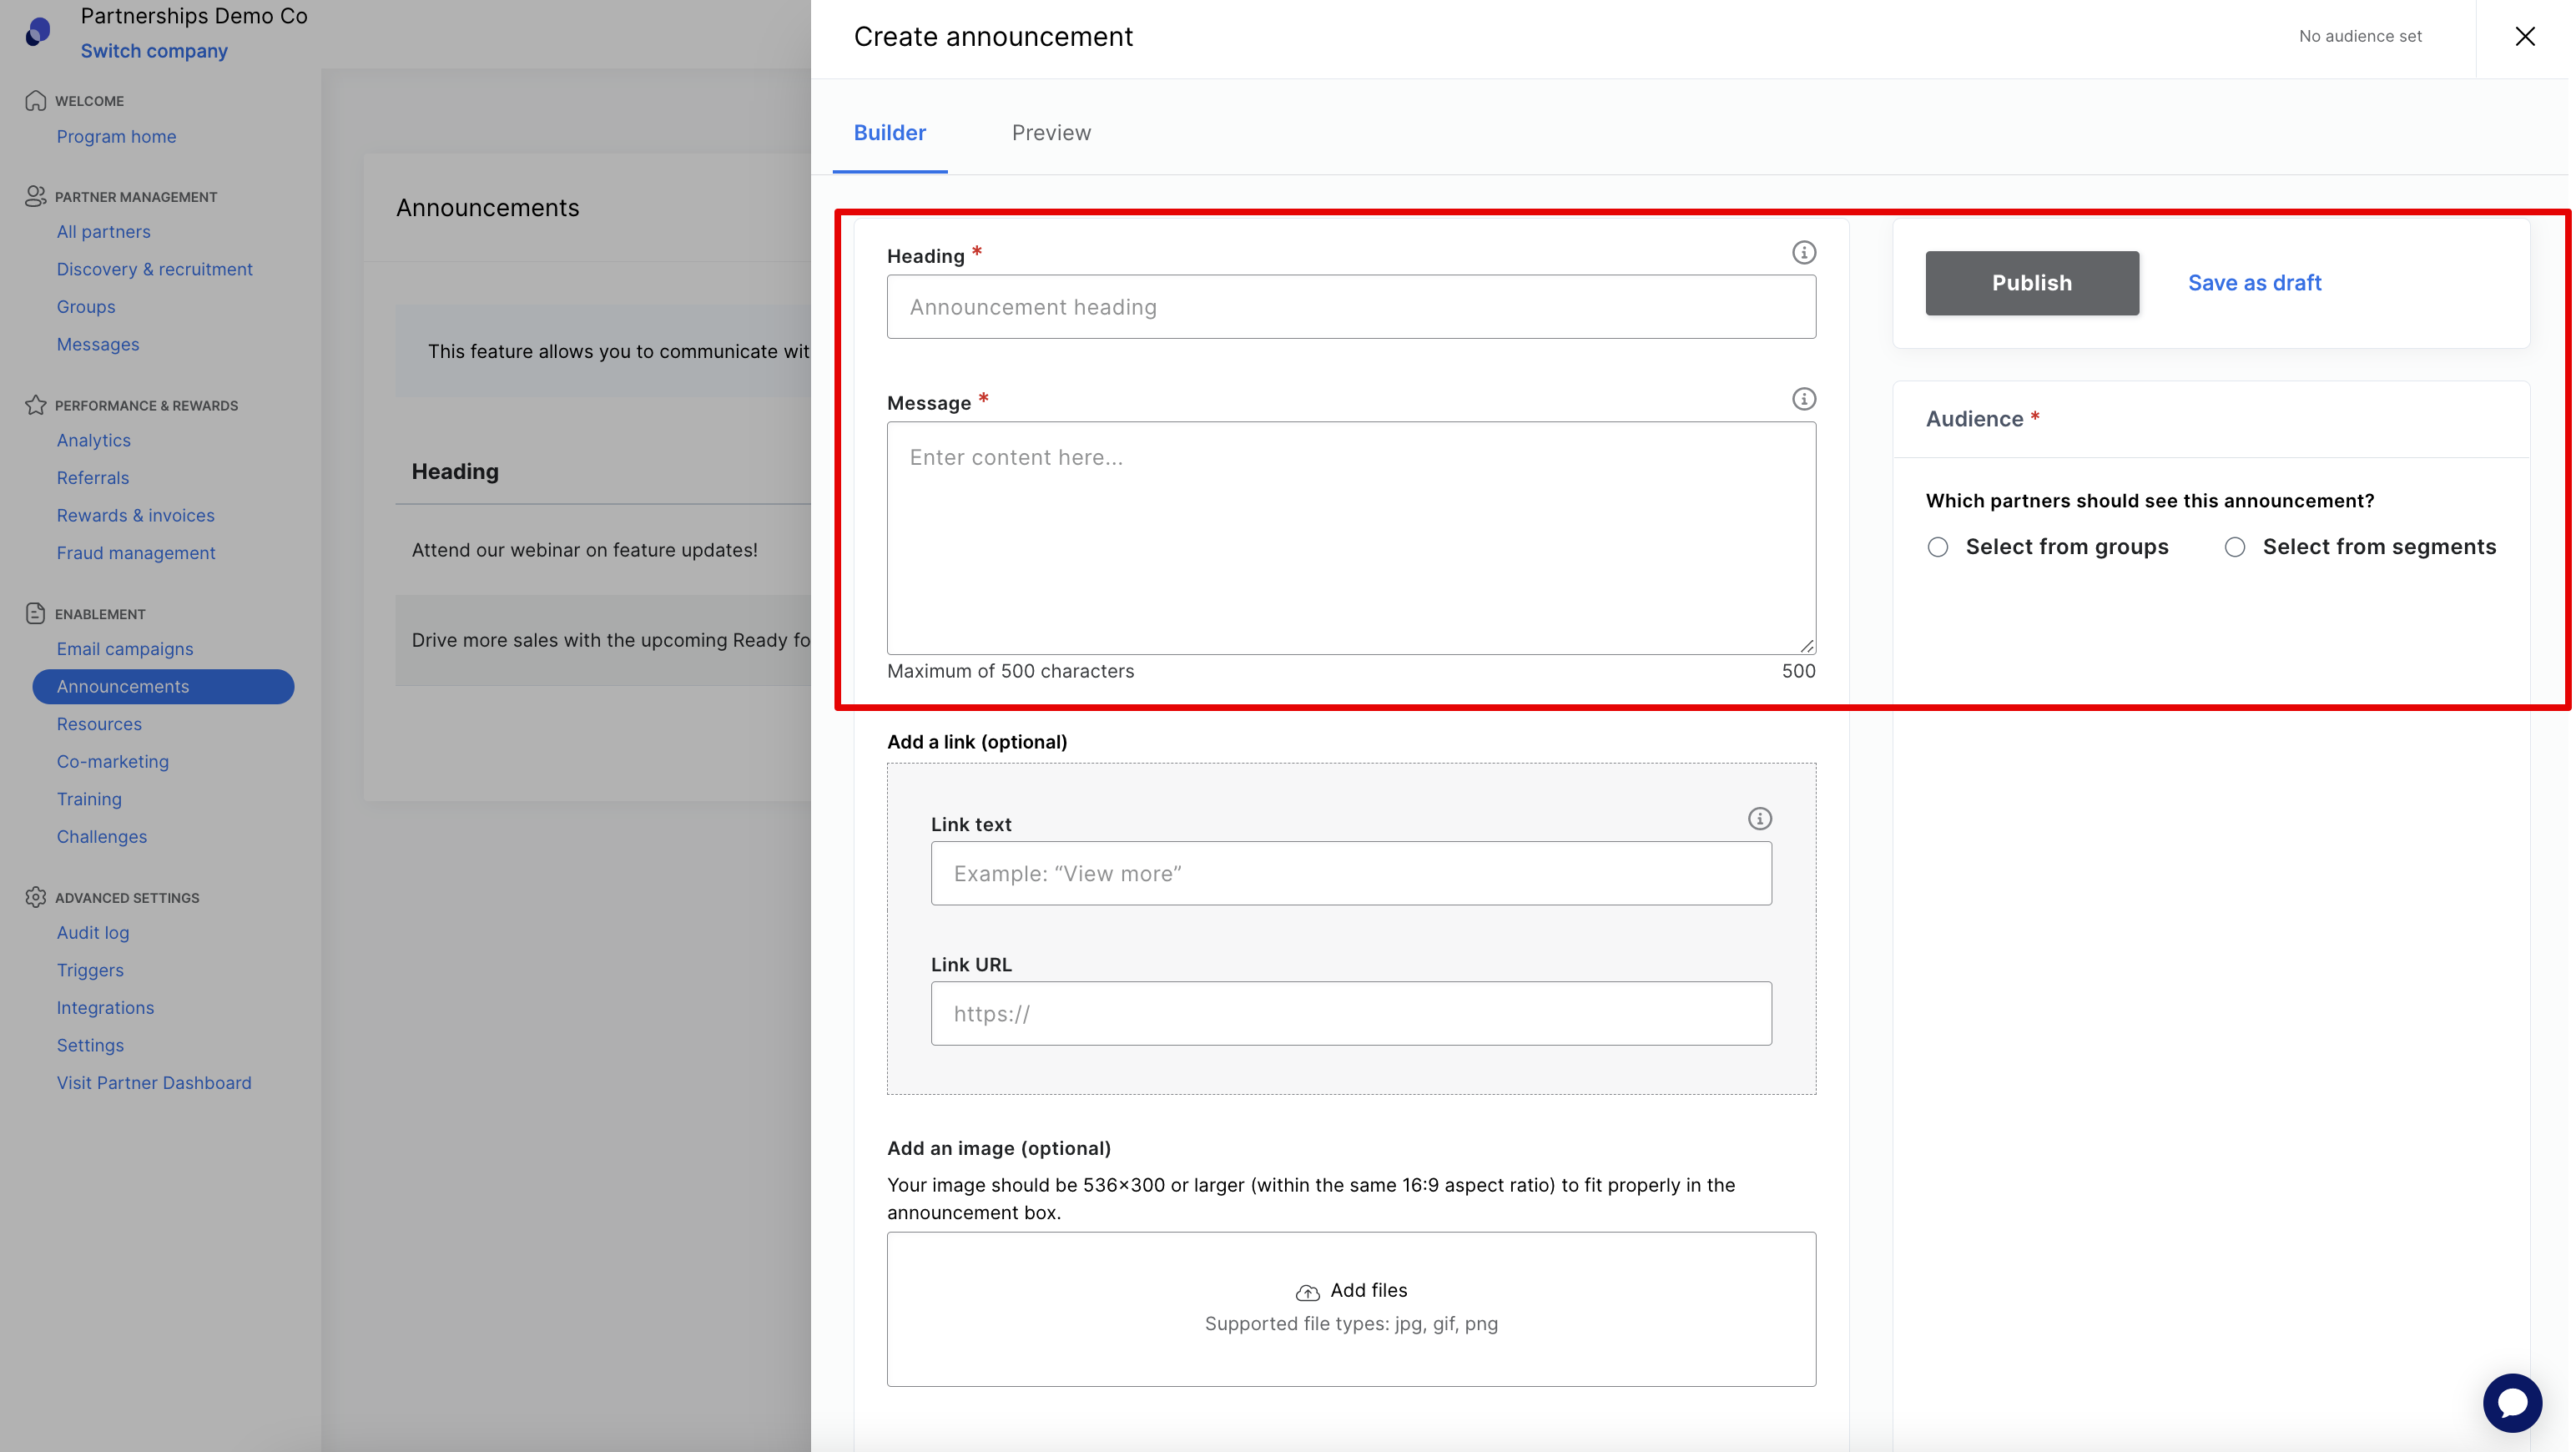Image resolution: width=2576 pixels, height=1452 pixels.
Task: Switch to the Builder tab
Action: [x=889, y=133]
